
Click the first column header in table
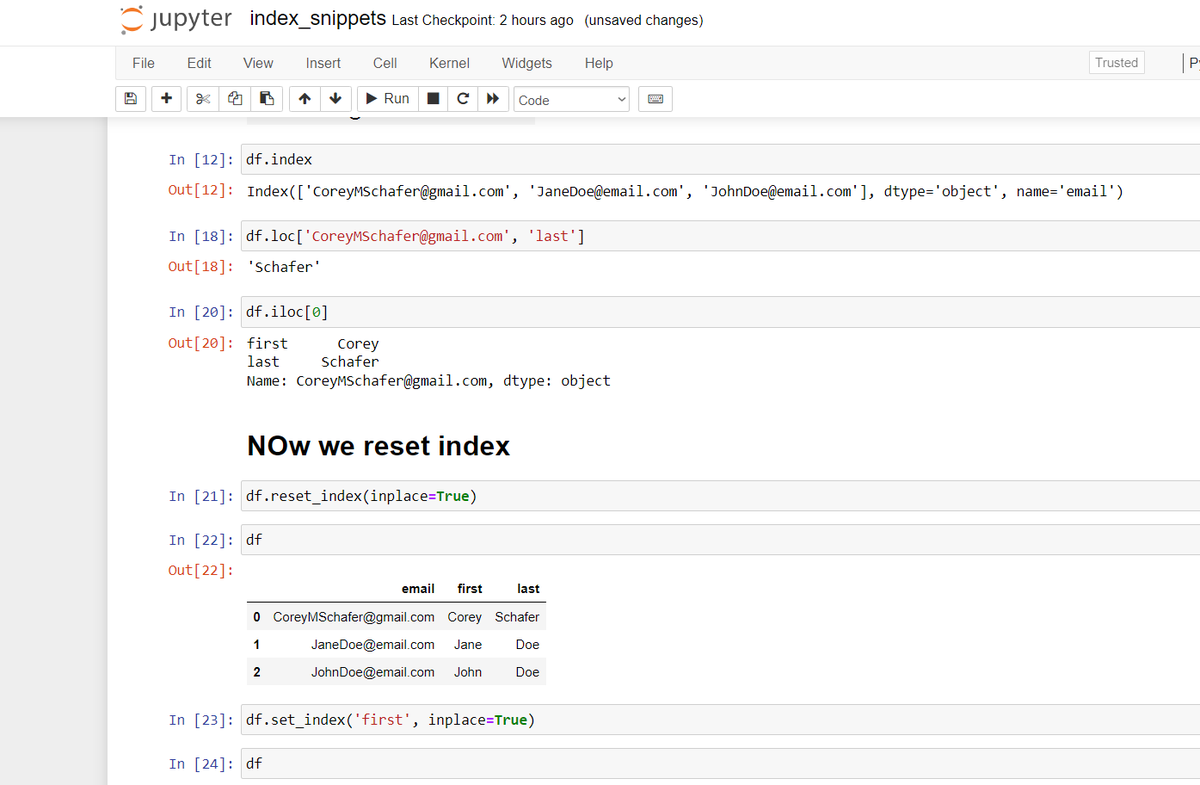tap(469, 589)
